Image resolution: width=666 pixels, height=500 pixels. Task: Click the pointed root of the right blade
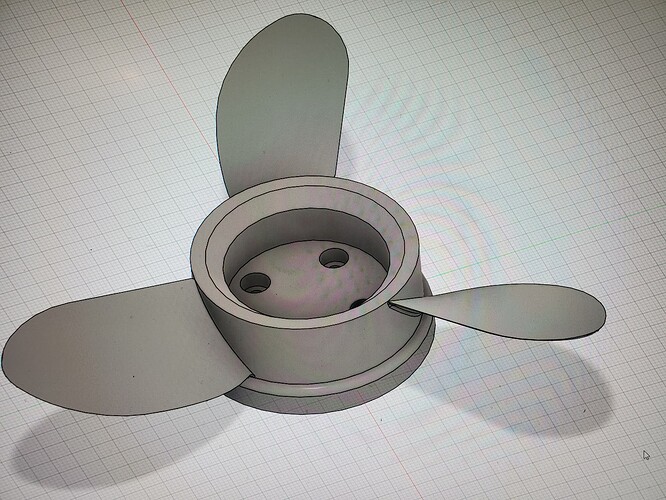click(393, 302)
